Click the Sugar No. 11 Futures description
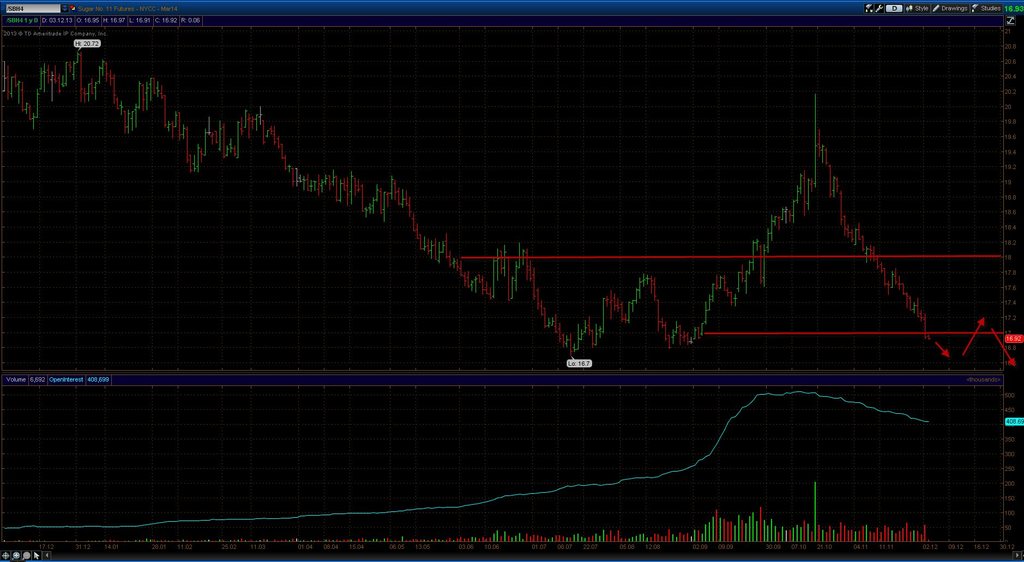The height and width of the screenshot is (562, 1024). 127,8
